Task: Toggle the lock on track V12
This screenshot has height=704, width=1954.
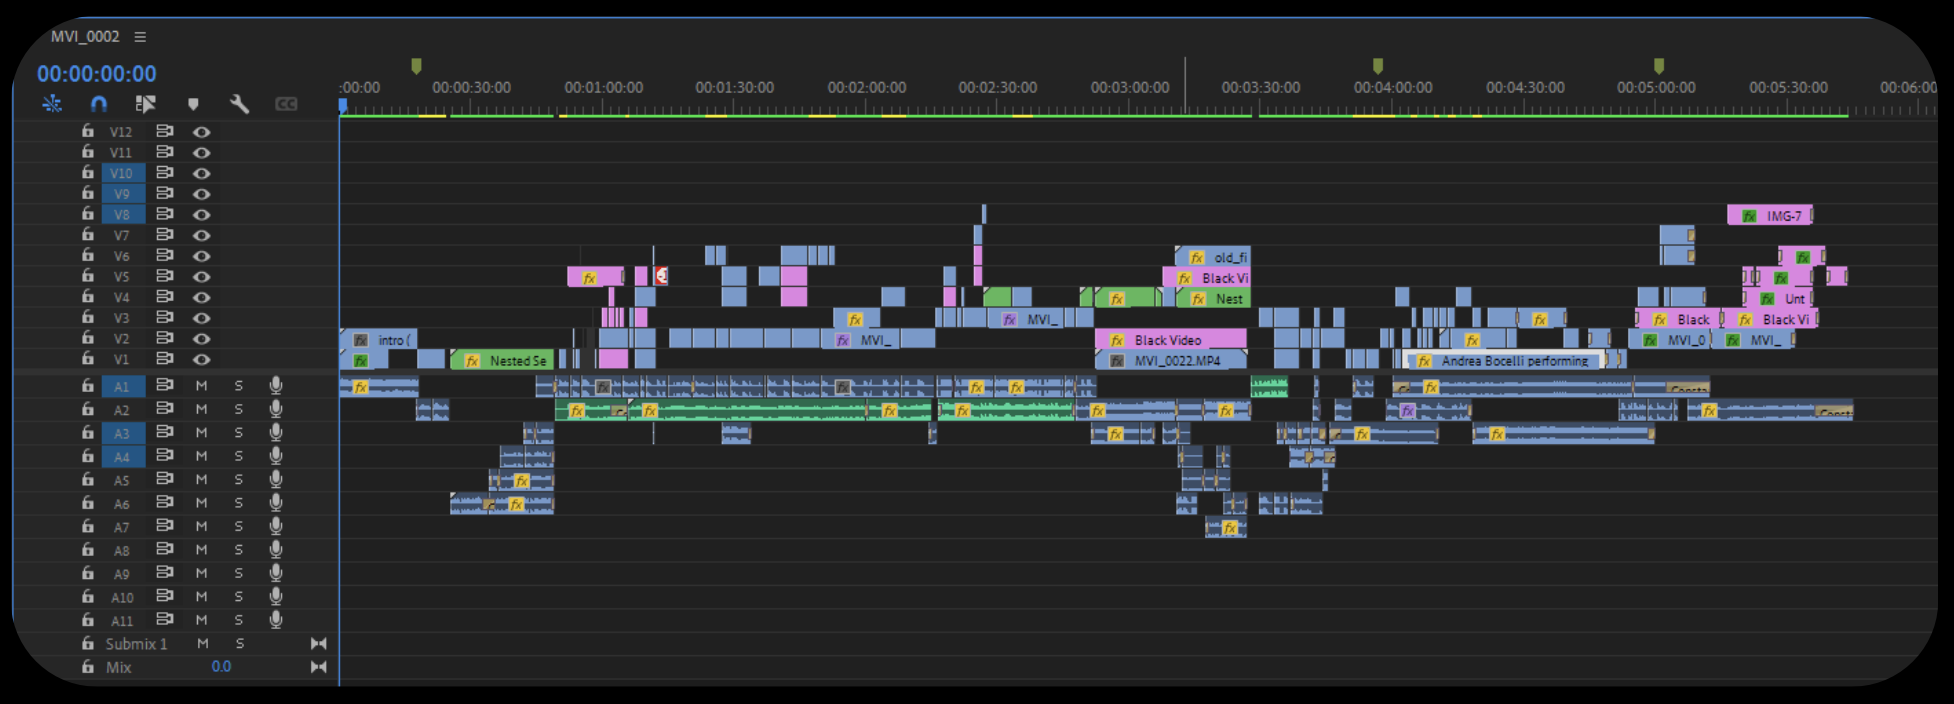Action: (x=88, y=131)
